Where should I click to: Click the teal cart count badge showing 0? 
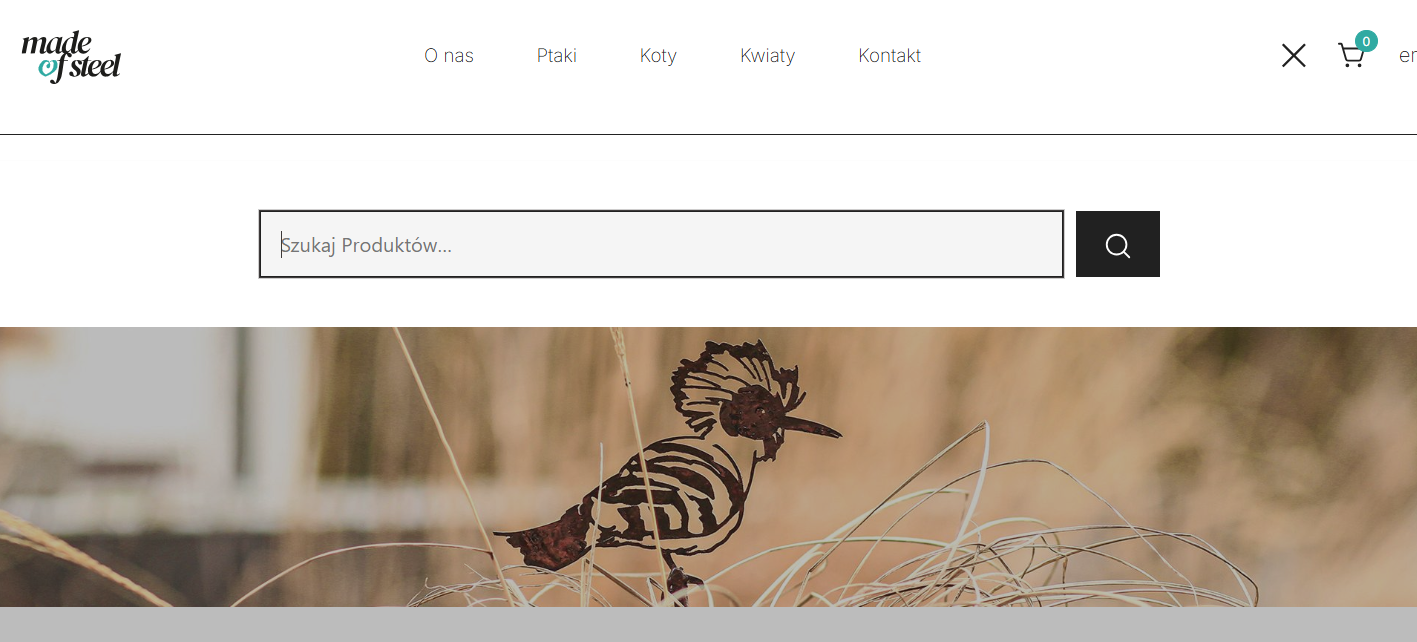pos(1366,41)
